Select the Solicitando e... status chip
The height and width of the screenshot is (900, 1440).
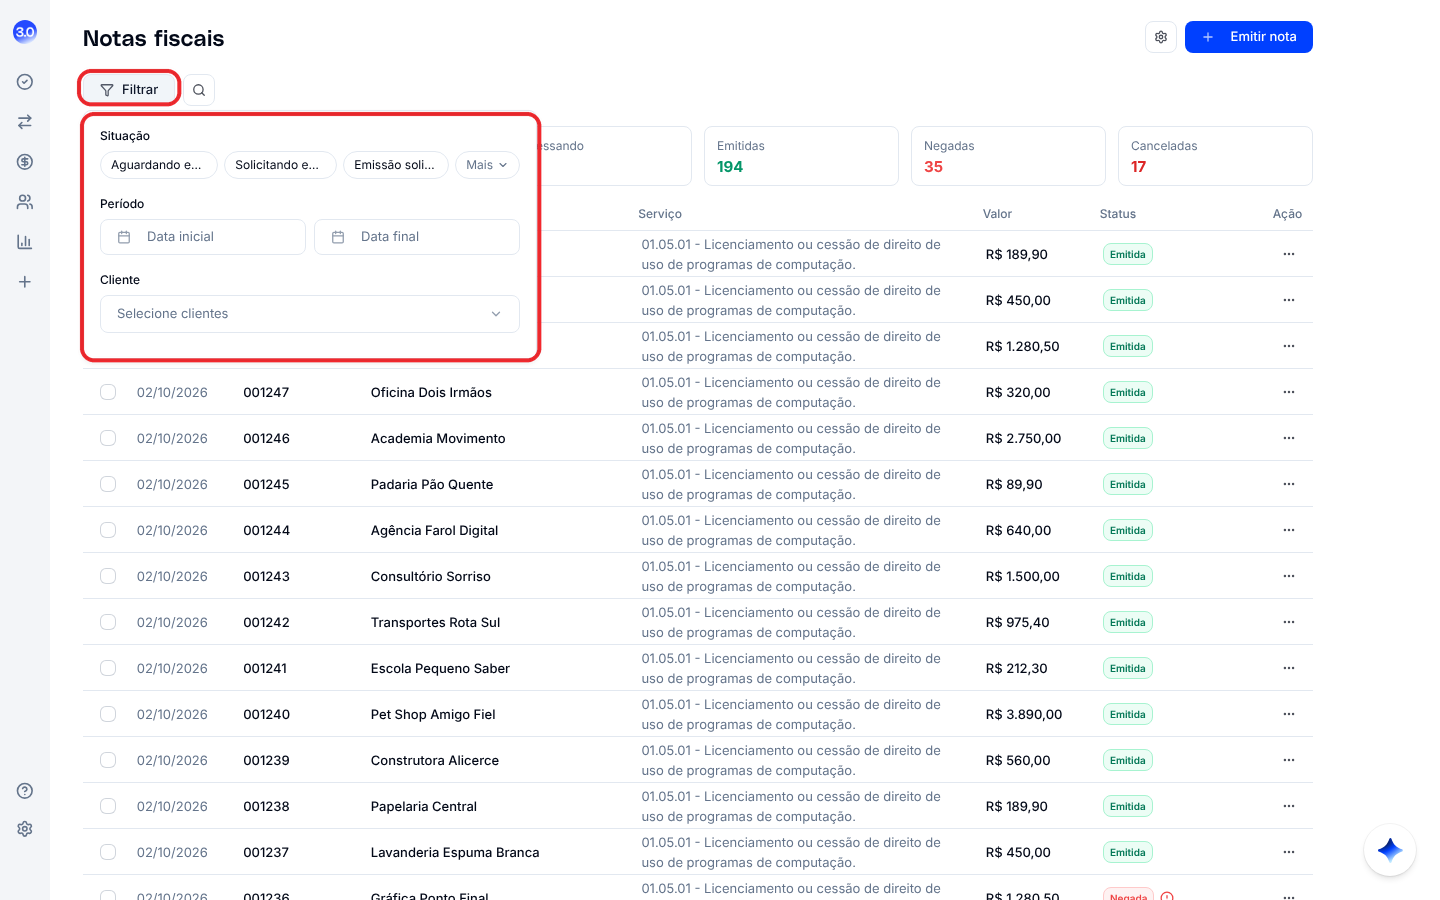279,165
